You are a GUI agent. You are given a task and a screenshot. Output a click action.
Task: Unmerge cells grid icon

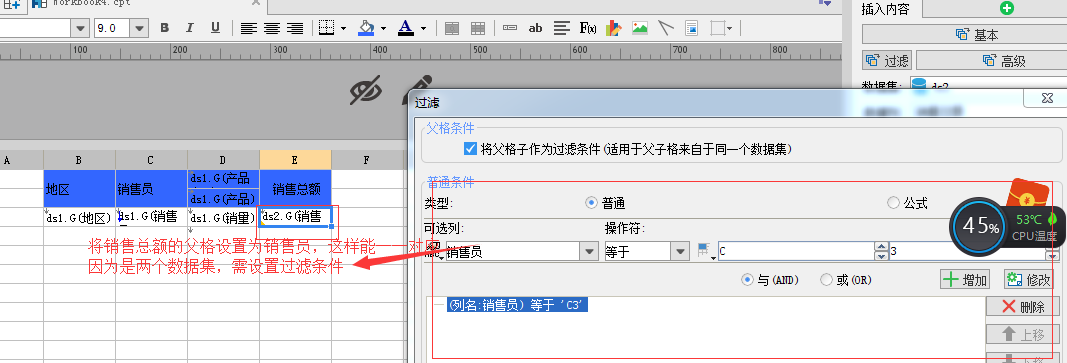click(x=478, y=28)
